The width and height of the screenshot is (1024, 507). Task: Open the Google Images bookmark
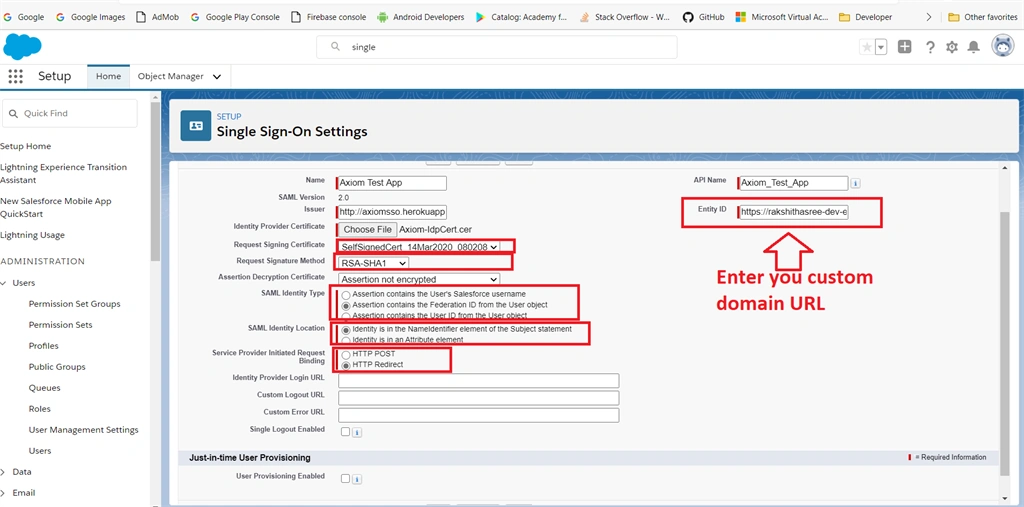tap(91, 17)
